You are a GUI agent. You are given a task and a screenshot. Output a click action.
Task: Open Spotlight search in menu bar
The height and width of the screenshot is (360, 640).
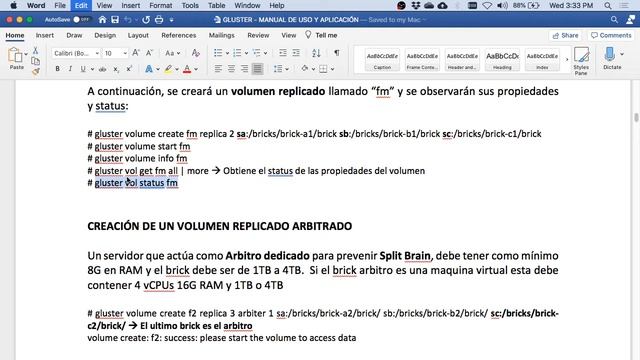pyautogui.click(x=608, y=5)
